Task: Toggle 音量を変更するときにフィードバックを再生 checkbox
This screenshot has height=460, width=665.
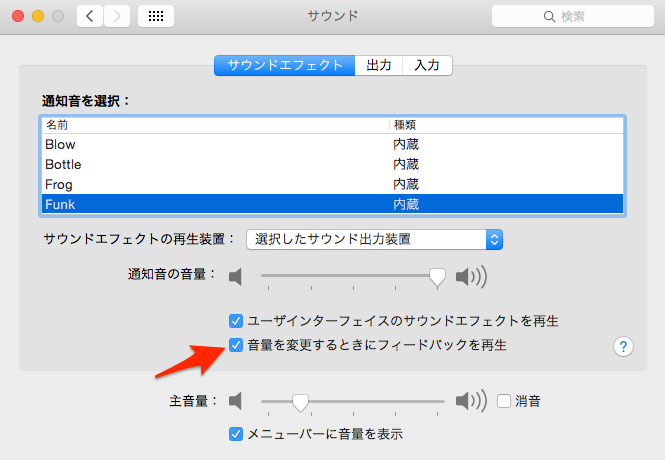Action: 236,345
